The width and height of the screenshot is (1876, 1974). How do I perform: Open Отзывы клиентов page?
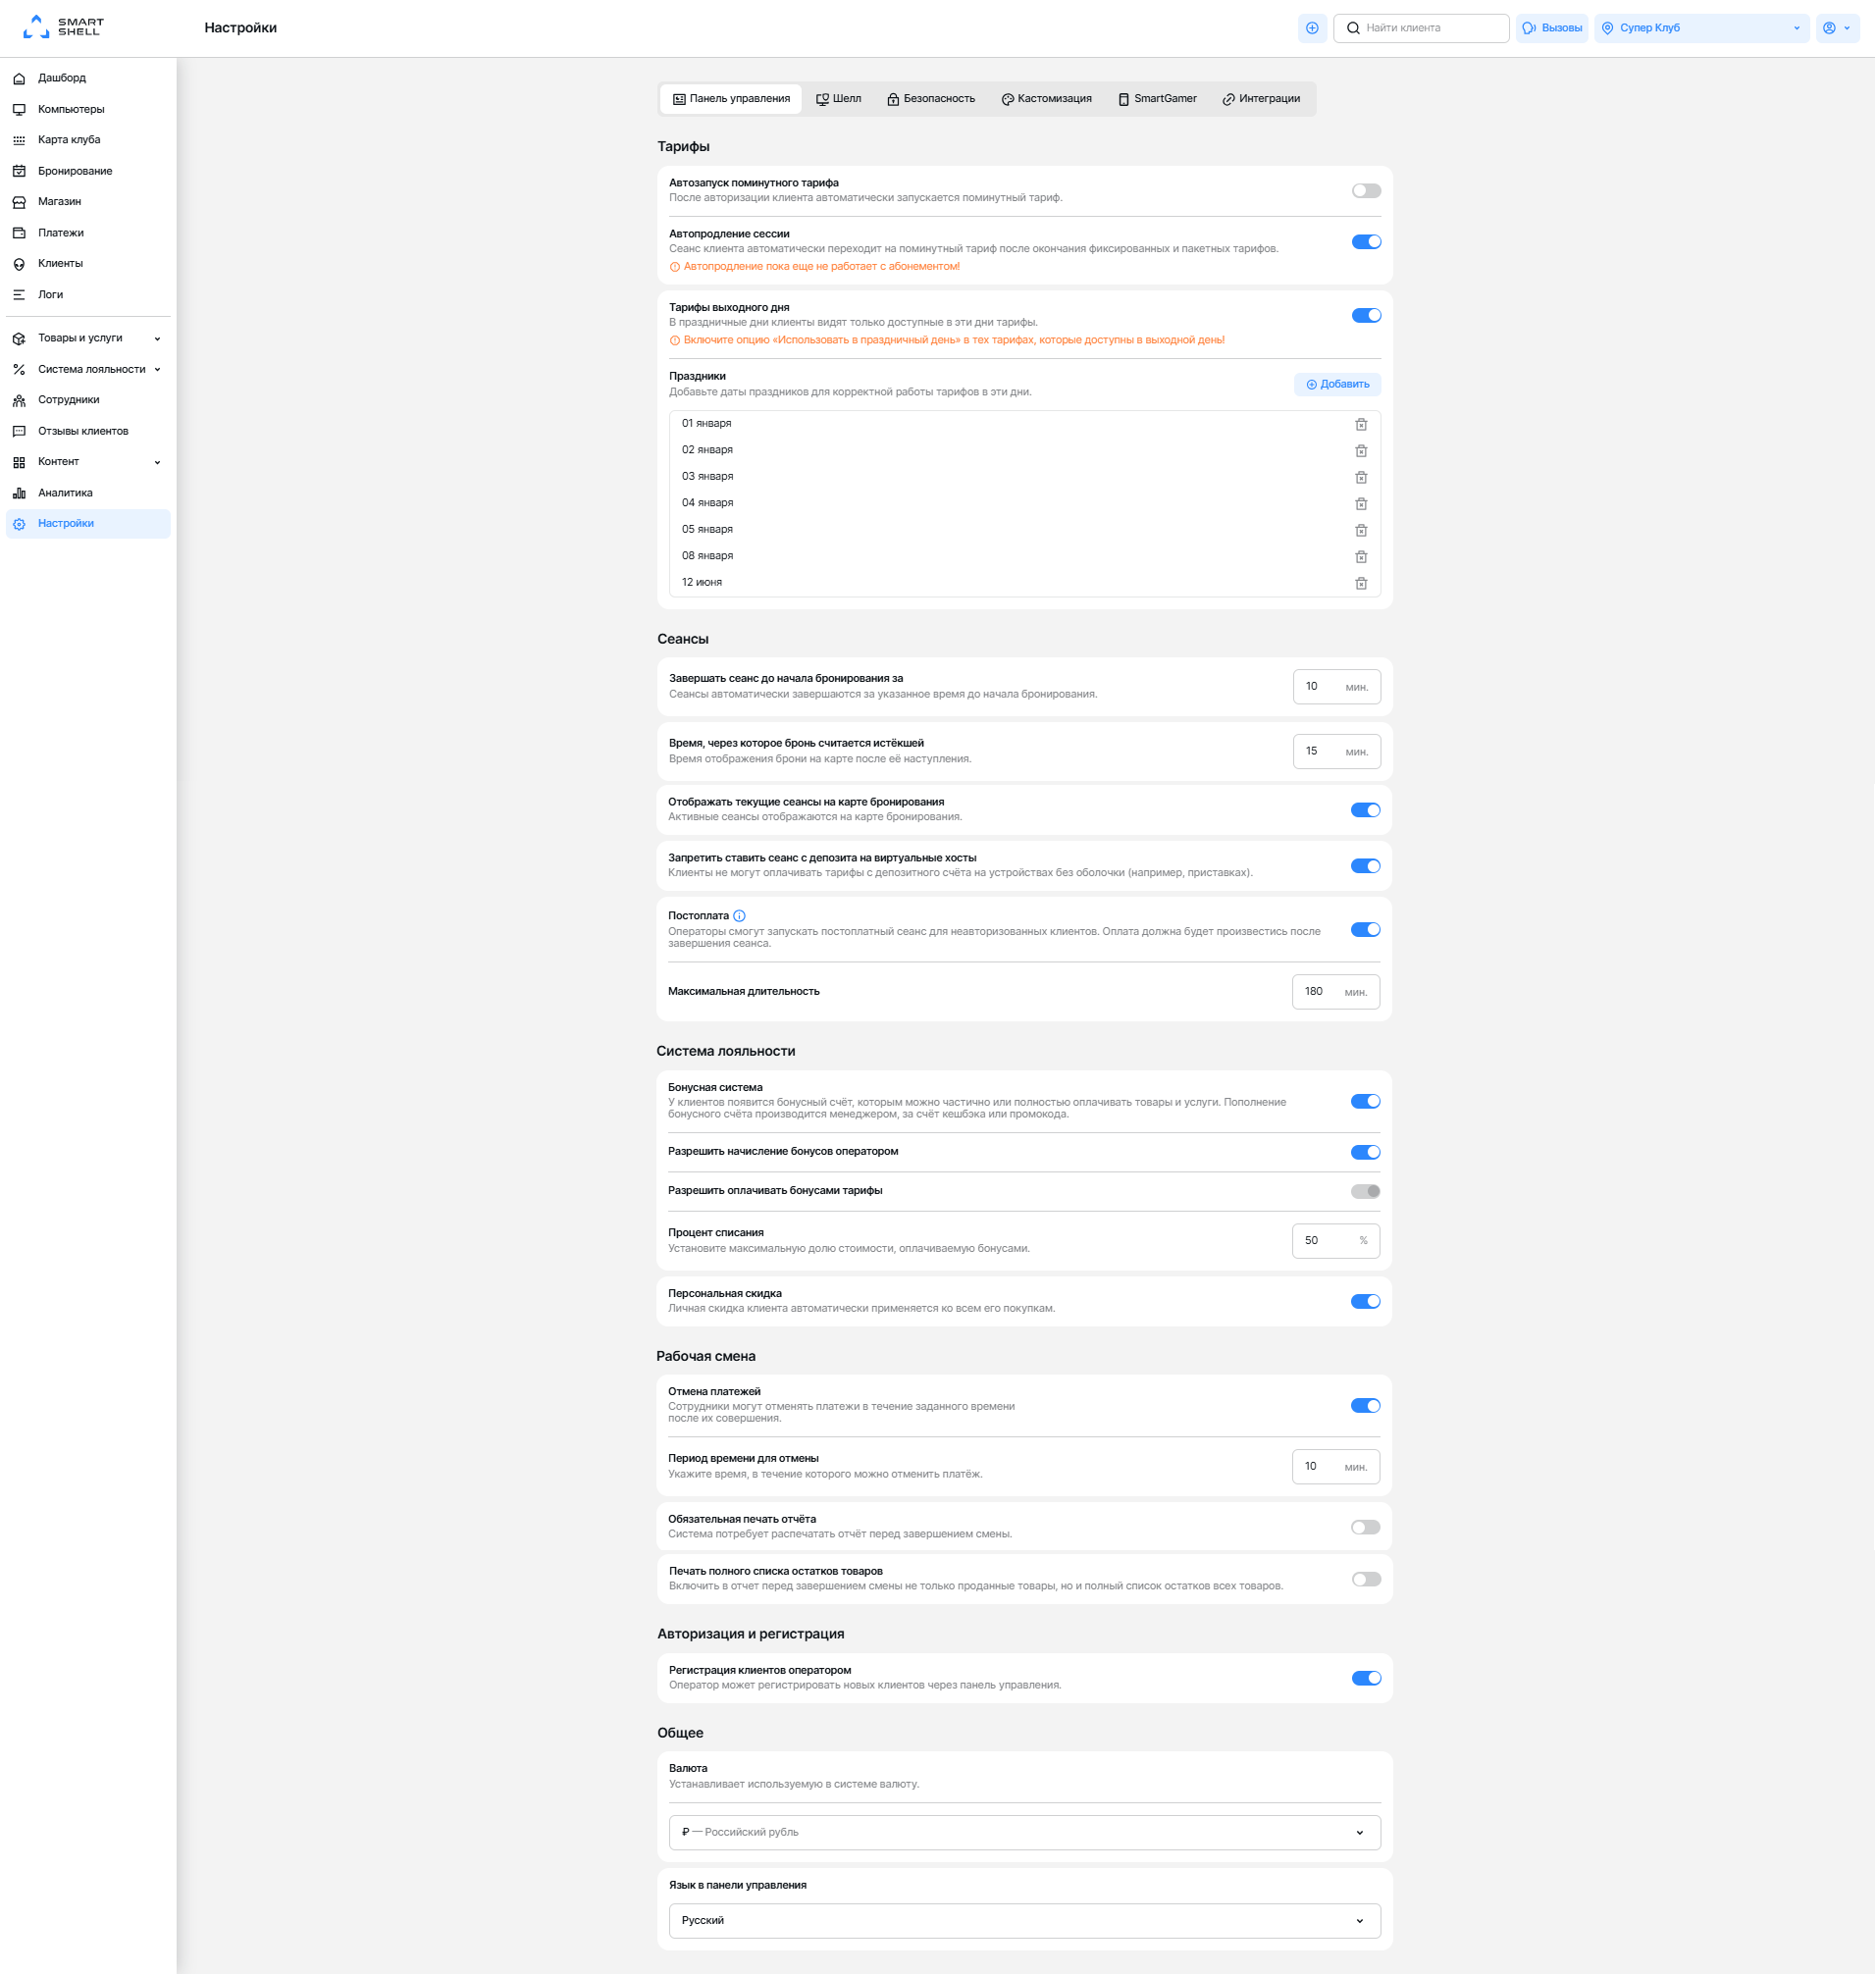tap(88, 431)
